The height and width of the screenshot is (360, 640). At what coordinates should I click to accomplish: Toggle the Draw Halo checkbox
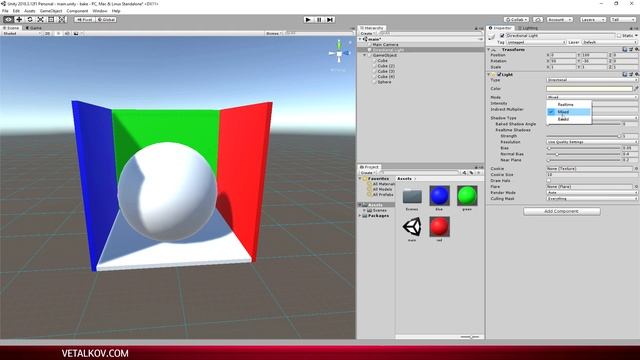pyautogui.click(x=549, y=180)
